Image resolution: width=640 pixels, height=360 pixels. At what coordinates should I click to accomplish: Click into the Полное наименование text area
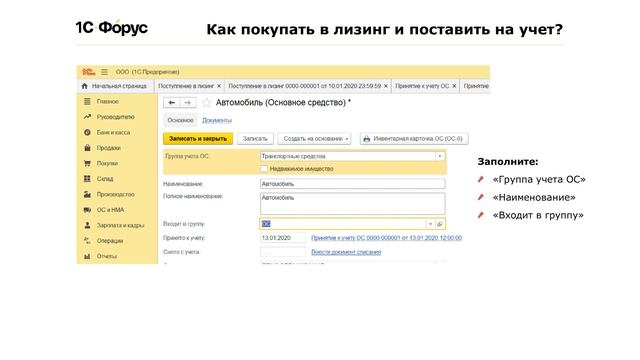353,204
